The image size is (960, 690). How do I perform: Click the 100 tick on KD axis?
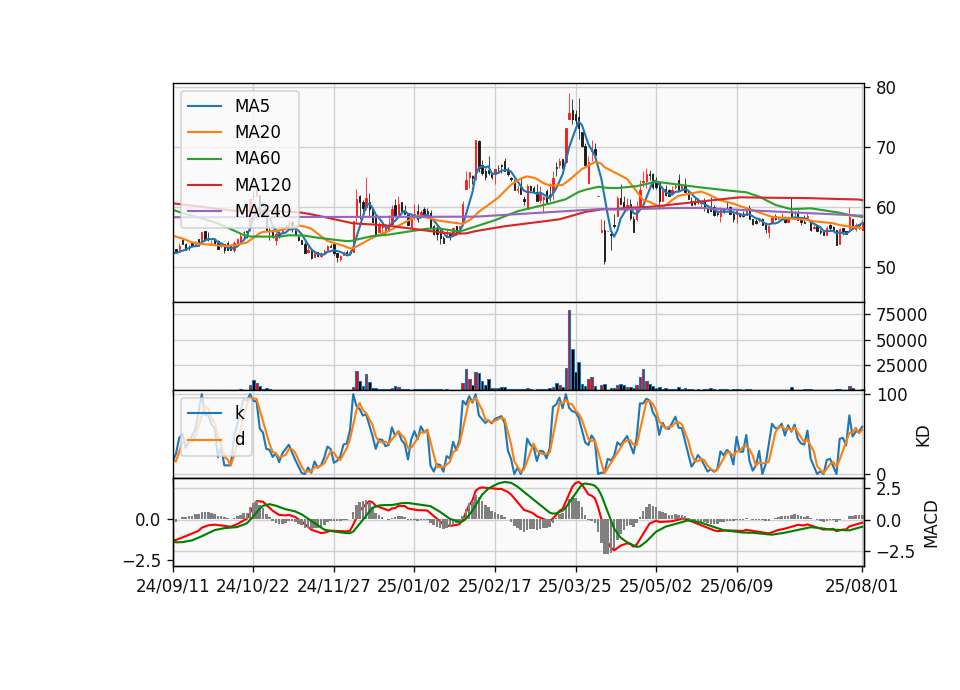coord(891,395)
